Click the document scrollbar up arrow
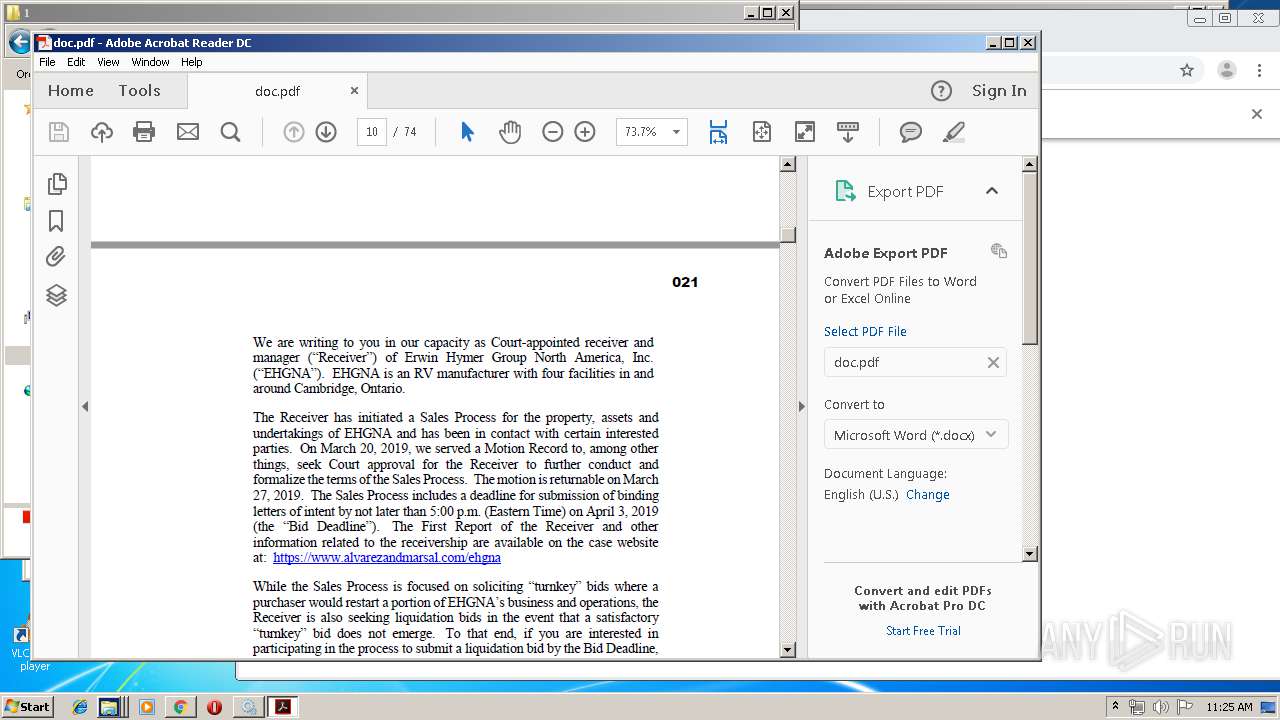This screenshot has width=1280, height=720. (787, 164)
